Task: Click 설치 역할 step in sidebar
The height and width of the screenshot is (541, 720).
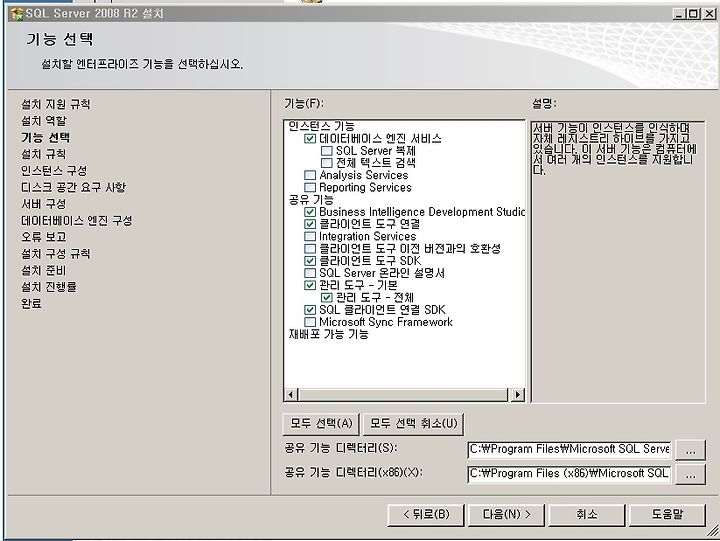Action: point(44,121)
